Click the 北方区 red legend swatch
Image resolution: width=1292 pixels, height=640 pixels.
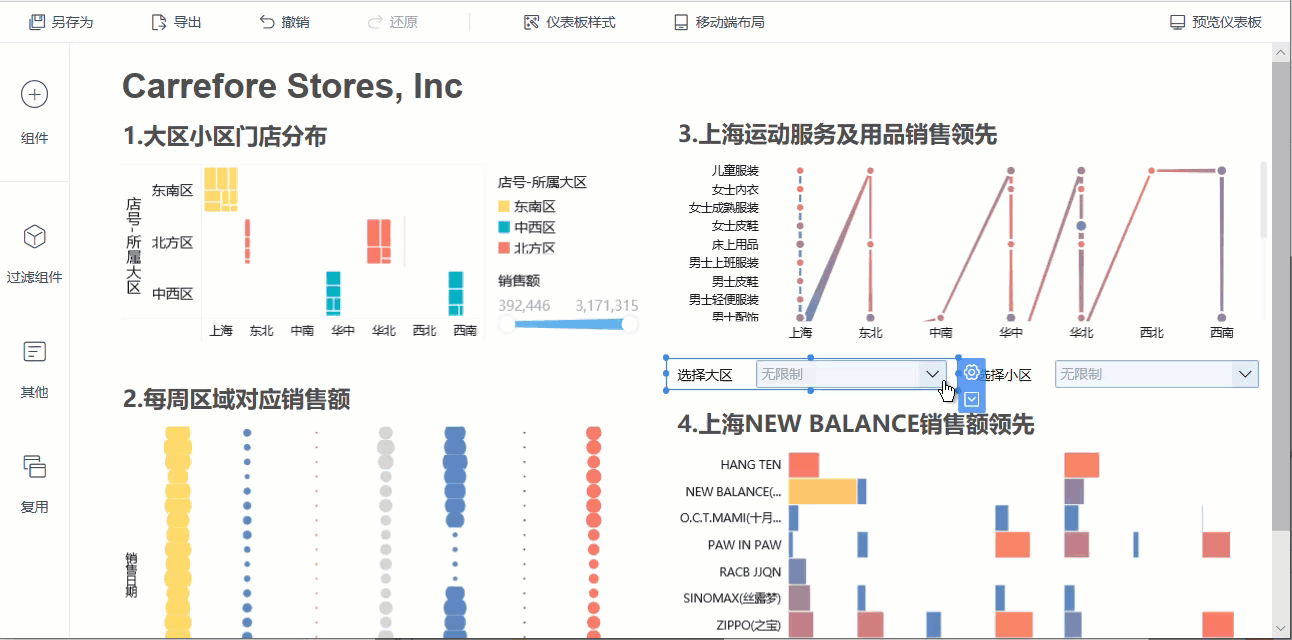504,248
